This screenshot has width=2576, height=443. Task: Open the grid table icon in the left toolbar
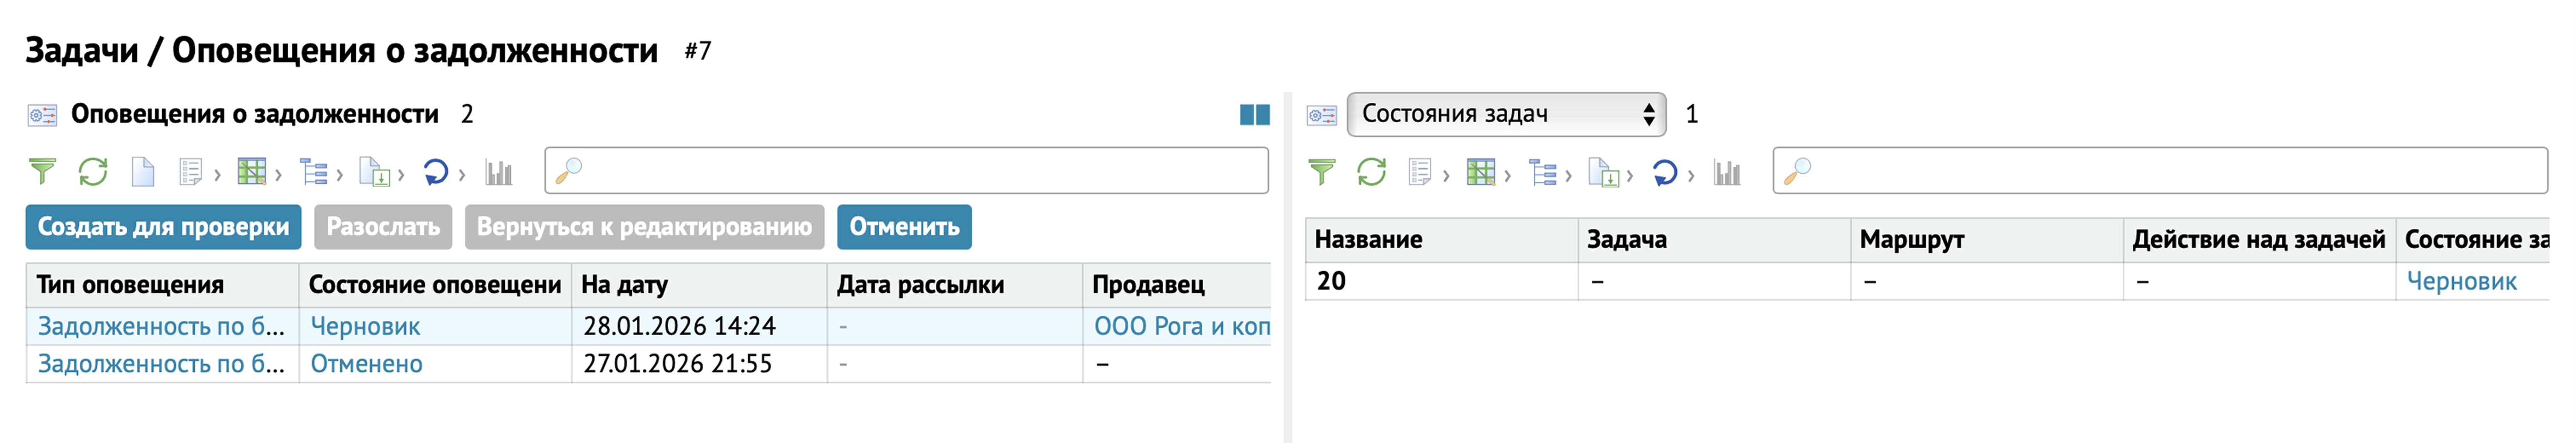[251, 172]
